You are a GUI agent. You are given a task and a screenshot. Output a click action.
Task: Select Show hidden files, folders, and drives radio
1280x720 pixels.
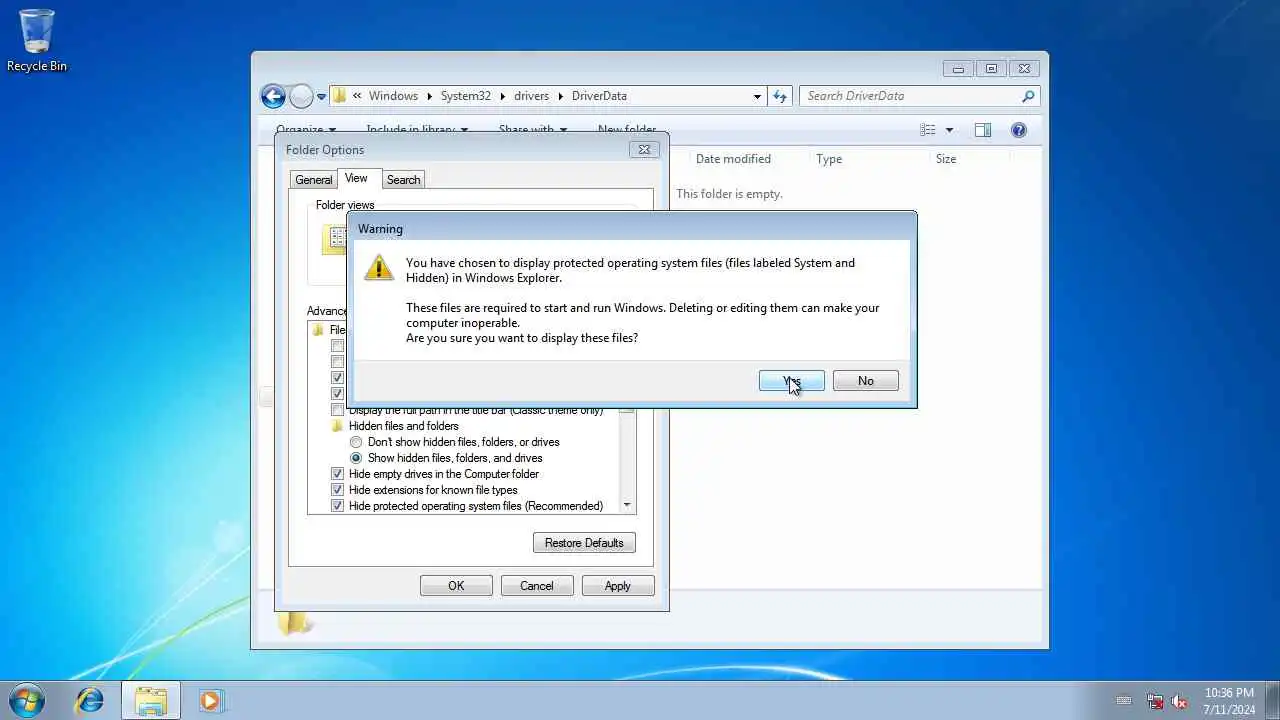point(356,458)
